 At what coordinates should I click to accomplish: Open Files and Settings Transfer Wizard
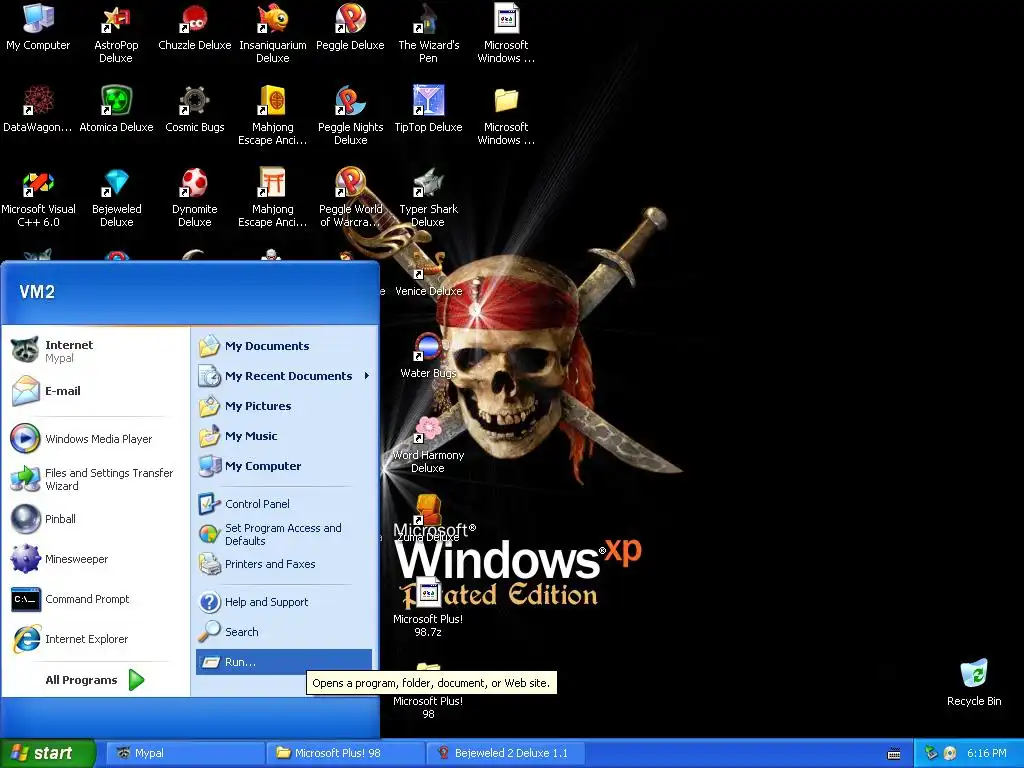tap(95, 479)
